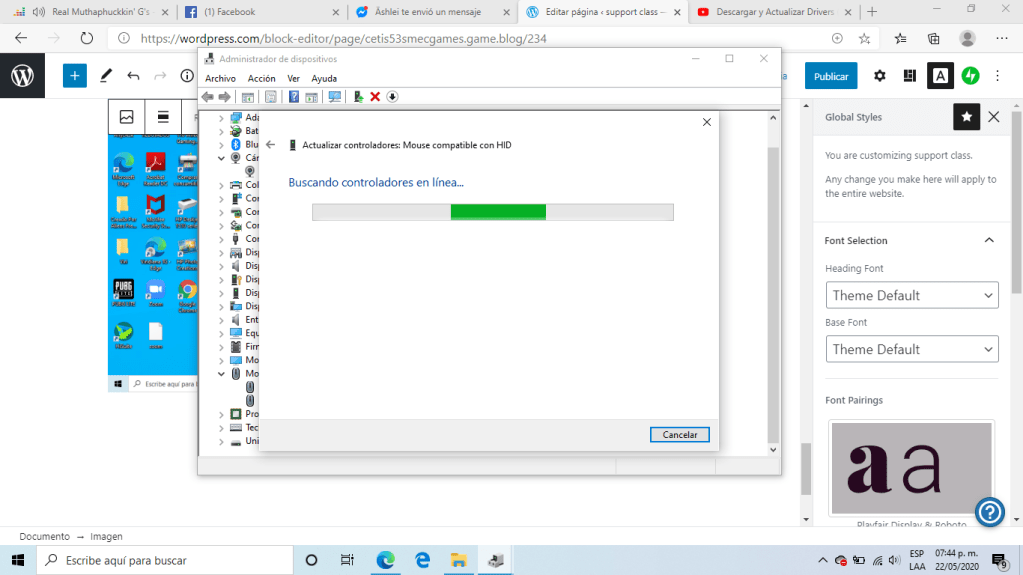
Task: Click the blue help question mark icon
Action: (x=989, y=513)
